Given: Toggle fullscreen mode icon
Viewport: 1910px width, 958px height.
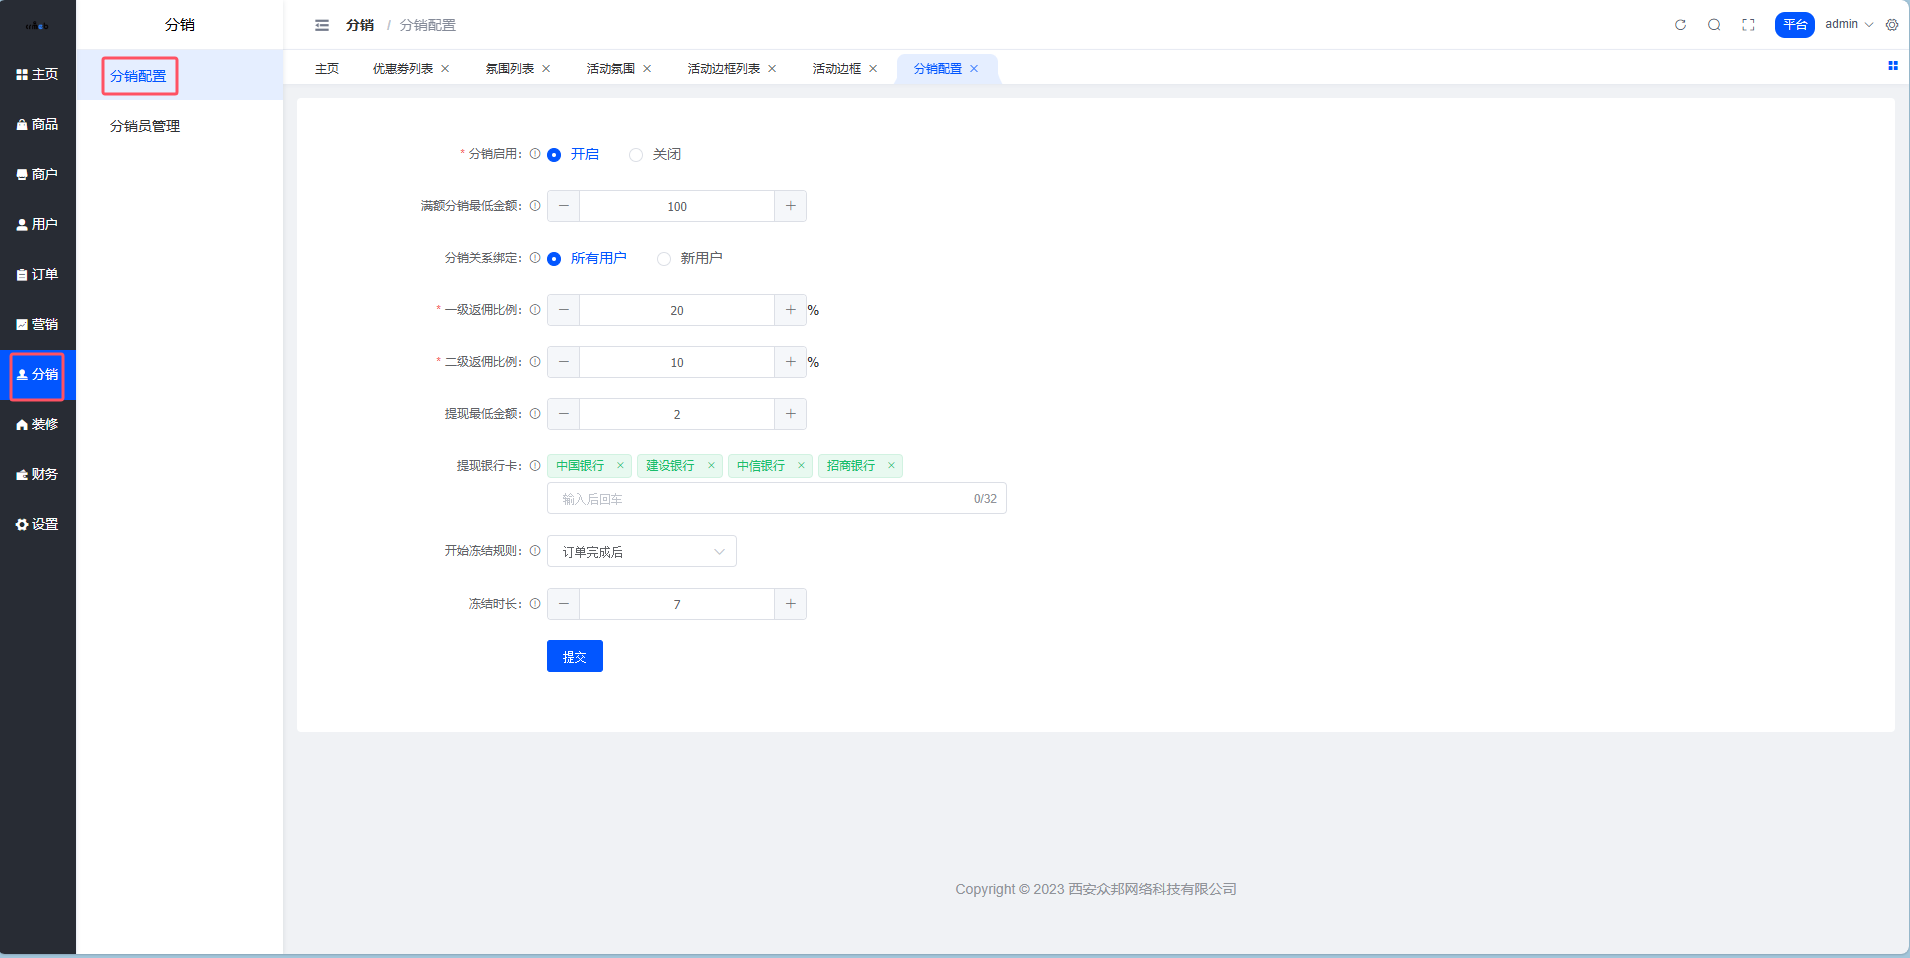Looking at the screenshot, I should click(1748, 25).
